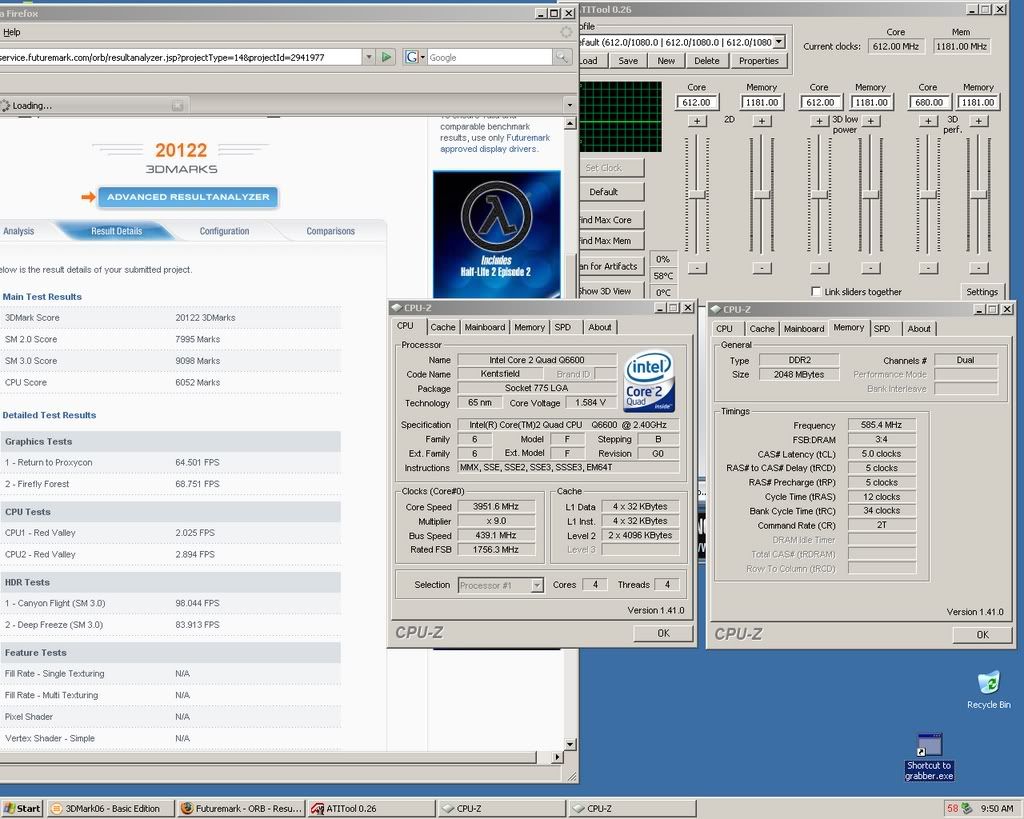Open the Google search engine selector icon
This screenshot has height=819, width=1024.
pyautogui.click(x=413, y=57)
